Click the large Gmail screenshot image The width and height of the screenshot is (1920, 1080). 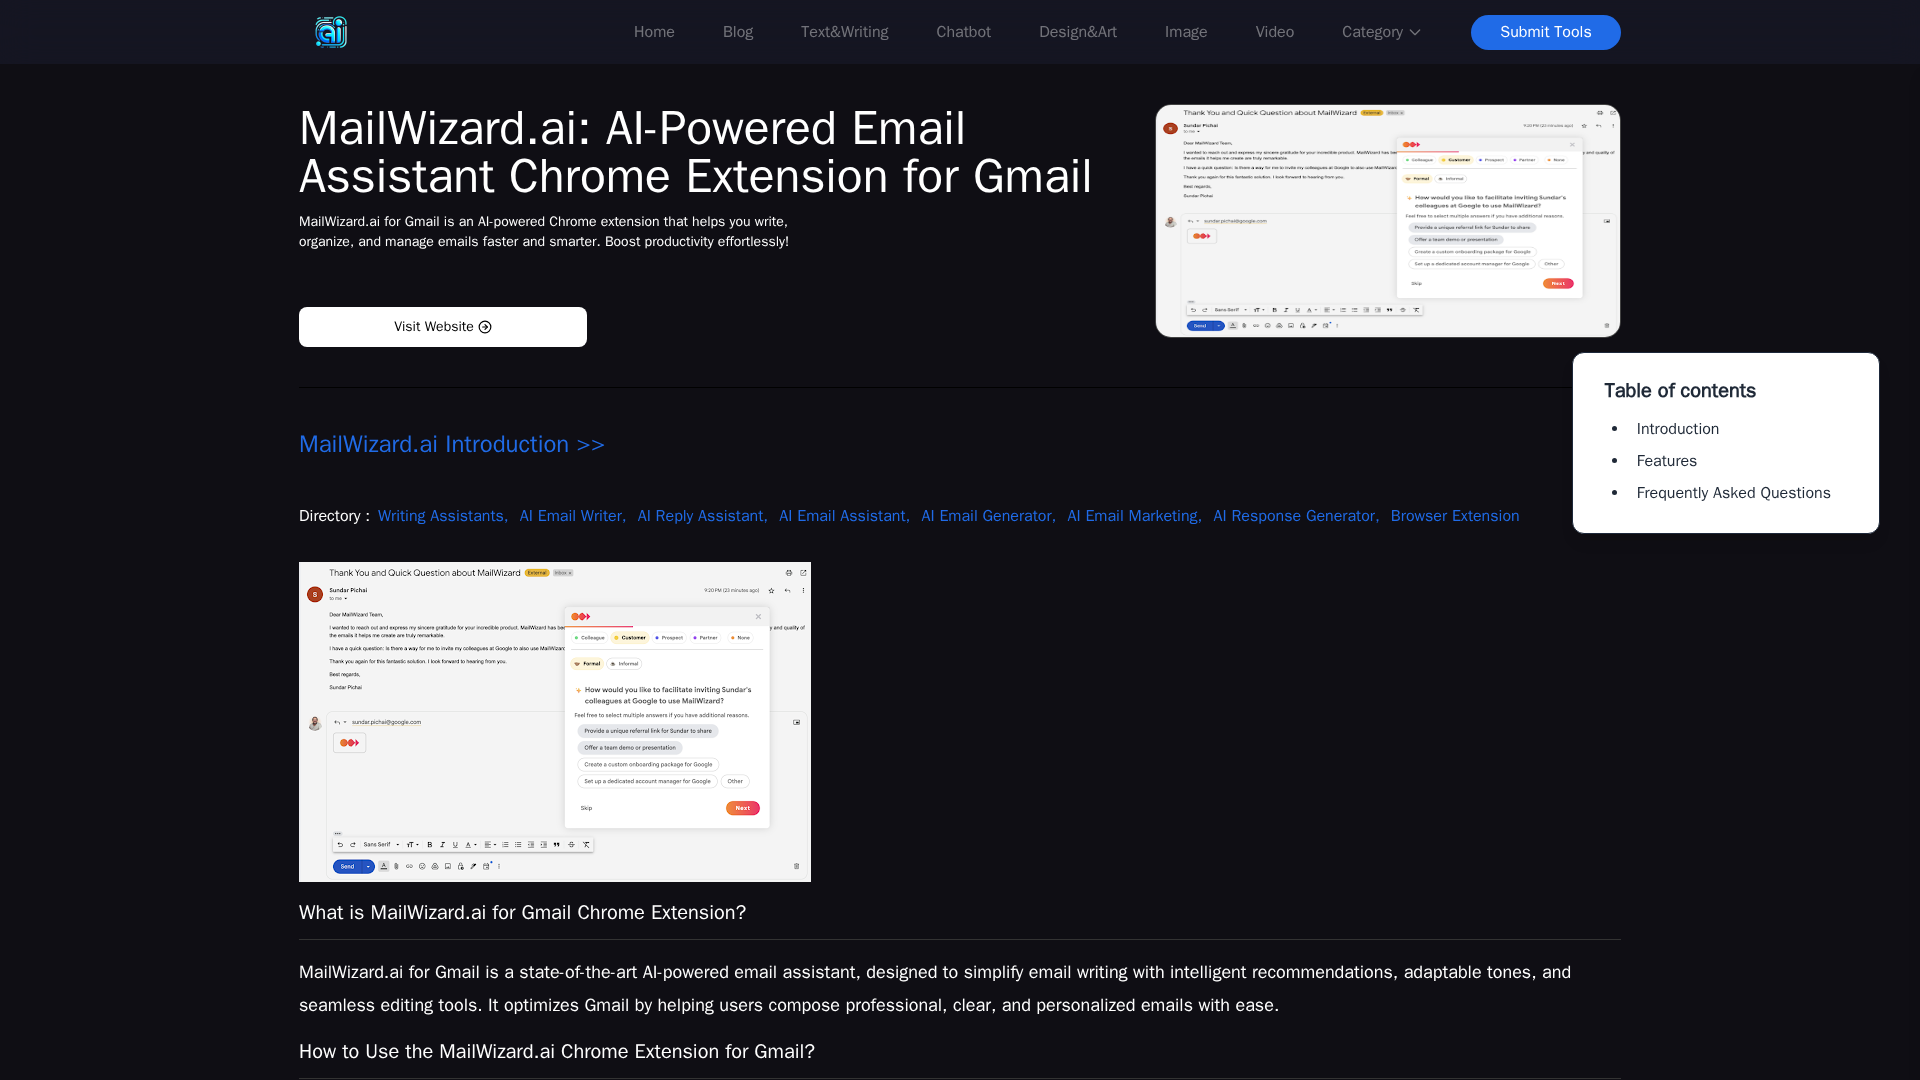click(554, 721)
